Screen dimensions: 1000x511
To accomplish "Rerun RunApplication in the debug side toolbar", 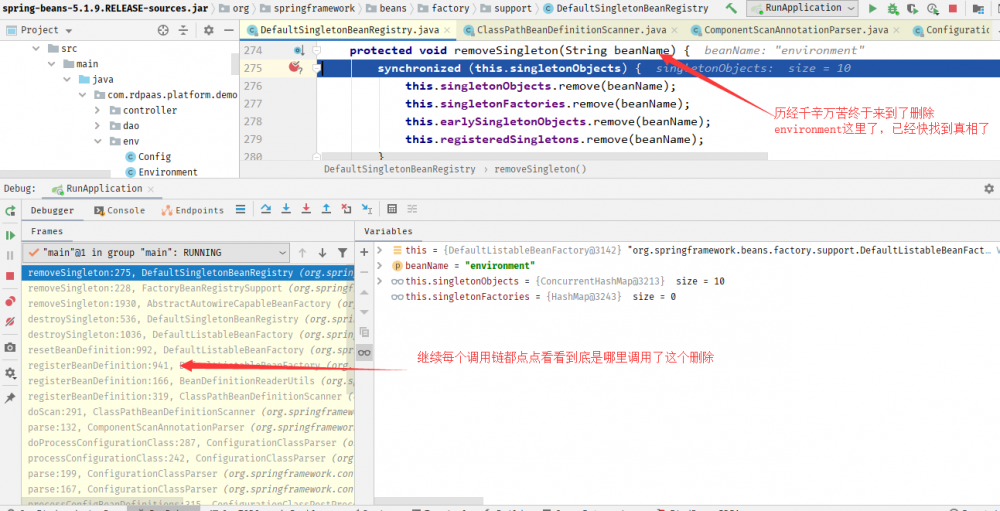I will coord(10,211).
